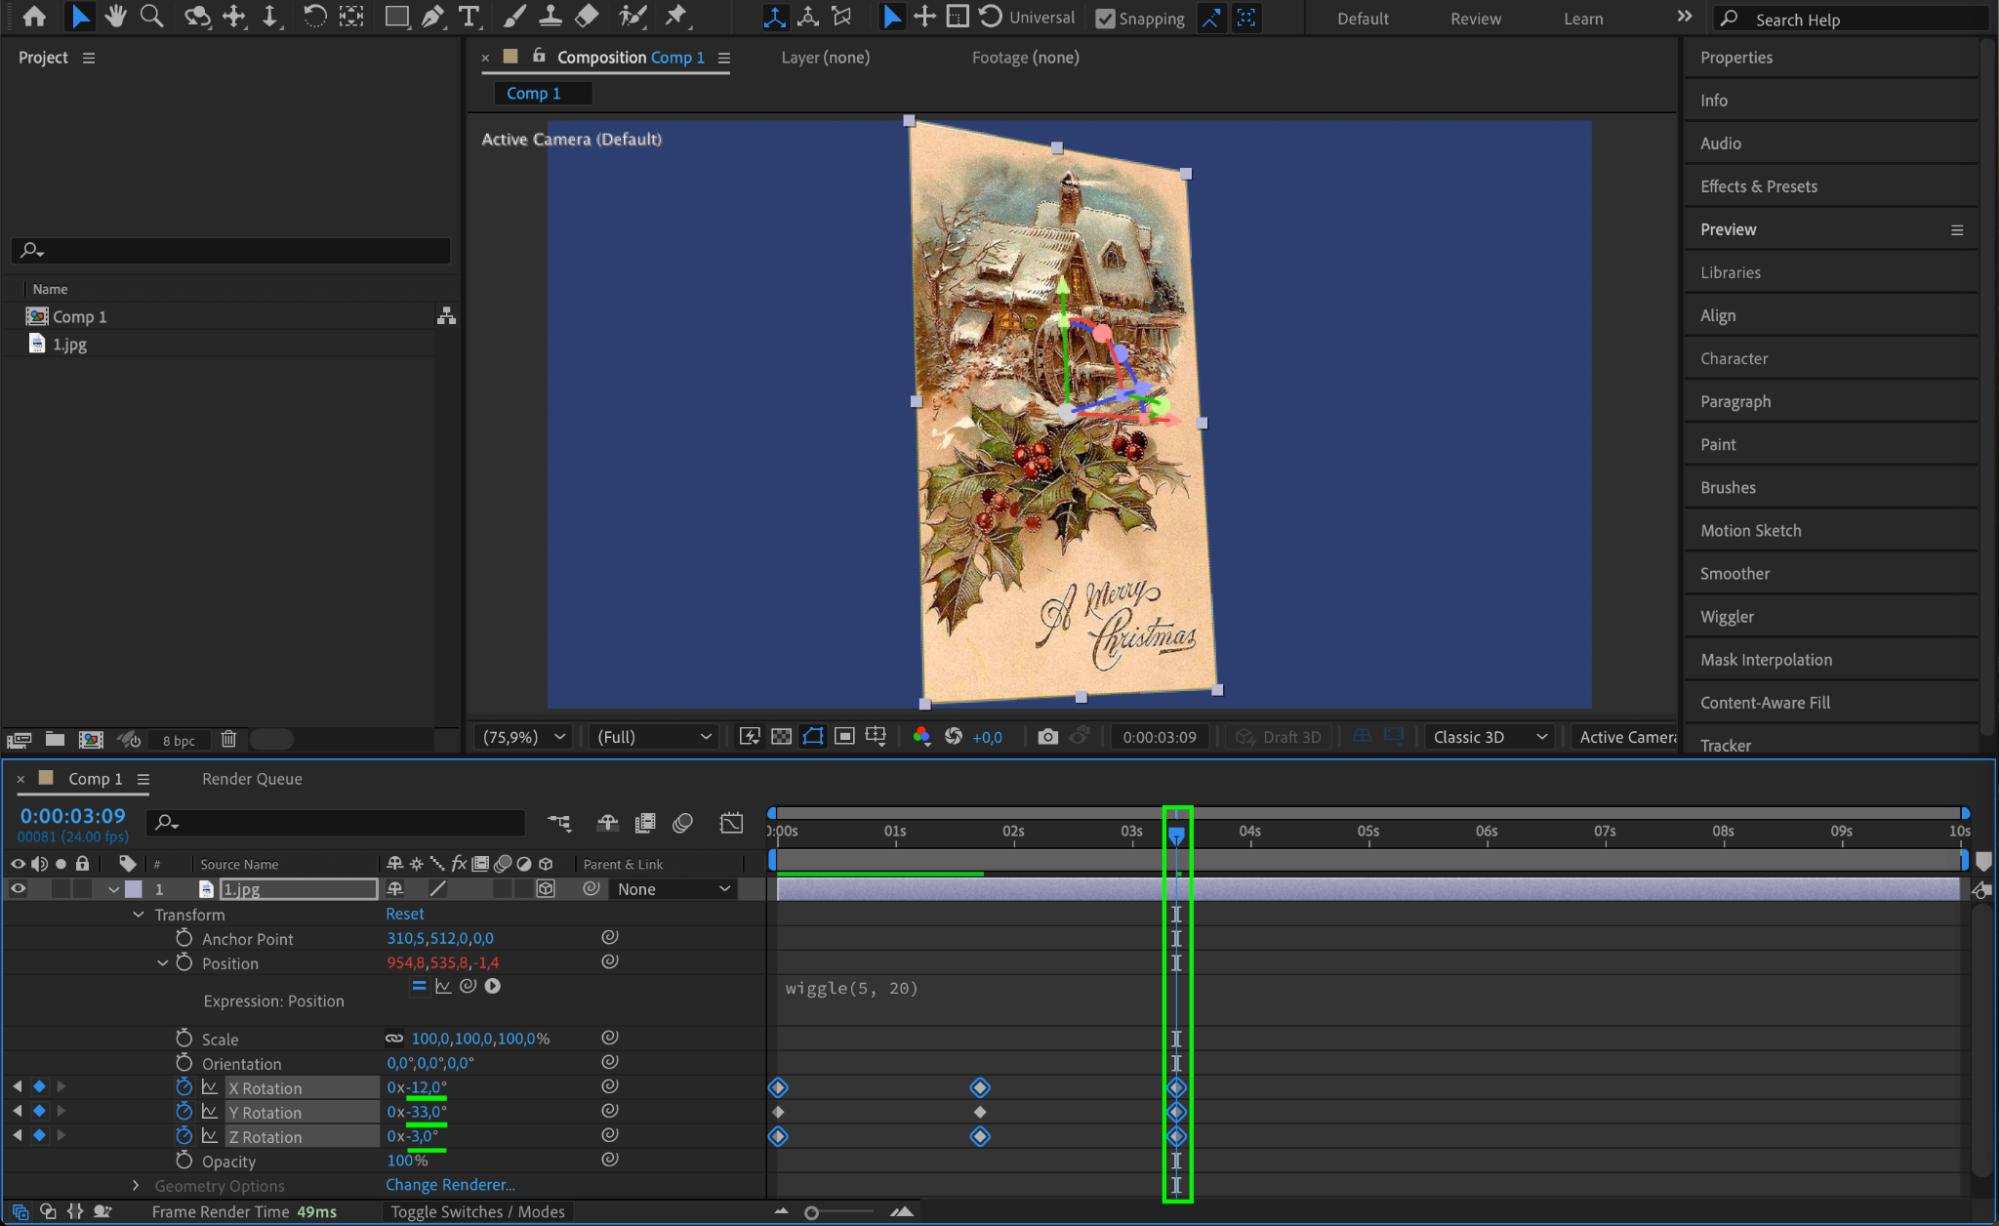Screen dimensions: 1999x1226
Task: Click the delete trash icon in Project panel
Action: (229, 739)
